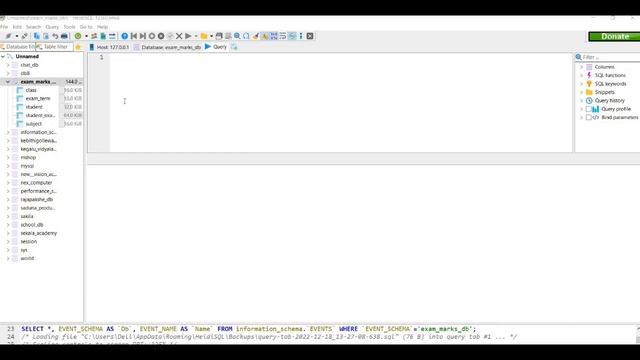
Task: Click the subject table icon
Action: [x=20, y=124]
